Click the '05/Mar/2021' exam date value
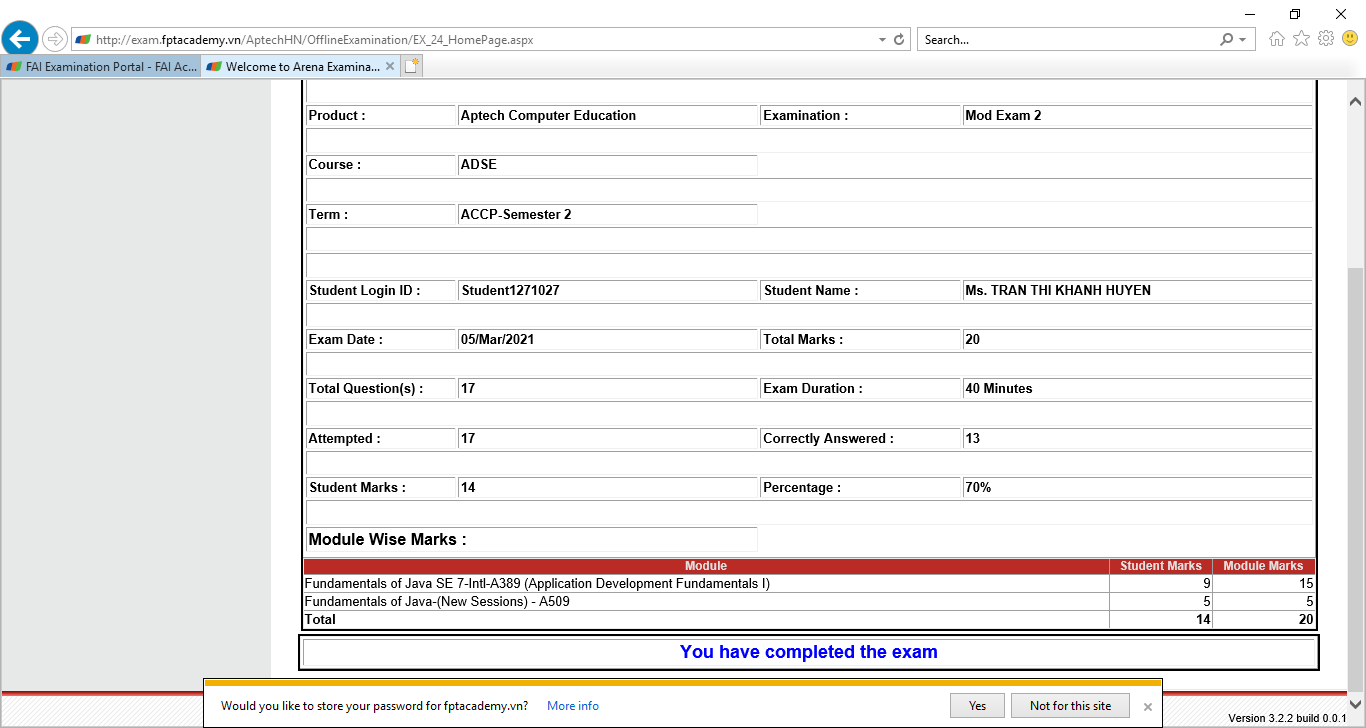Screen dimensions: 1366x728 coord(497,339)
